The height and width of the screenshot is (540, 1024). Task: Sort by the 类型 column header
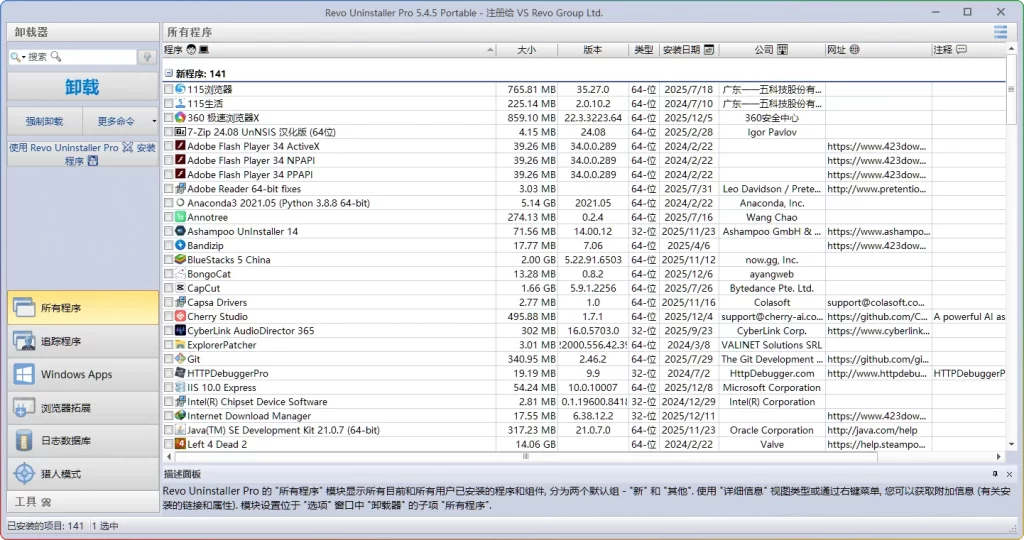(644, 50)
